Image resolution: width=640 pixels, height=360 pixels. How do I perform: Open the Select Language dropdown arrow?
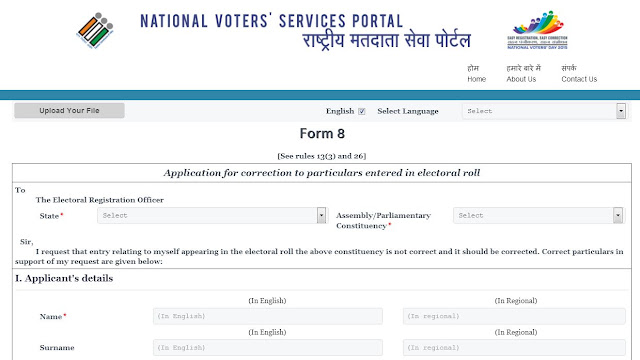click(621, 111)
